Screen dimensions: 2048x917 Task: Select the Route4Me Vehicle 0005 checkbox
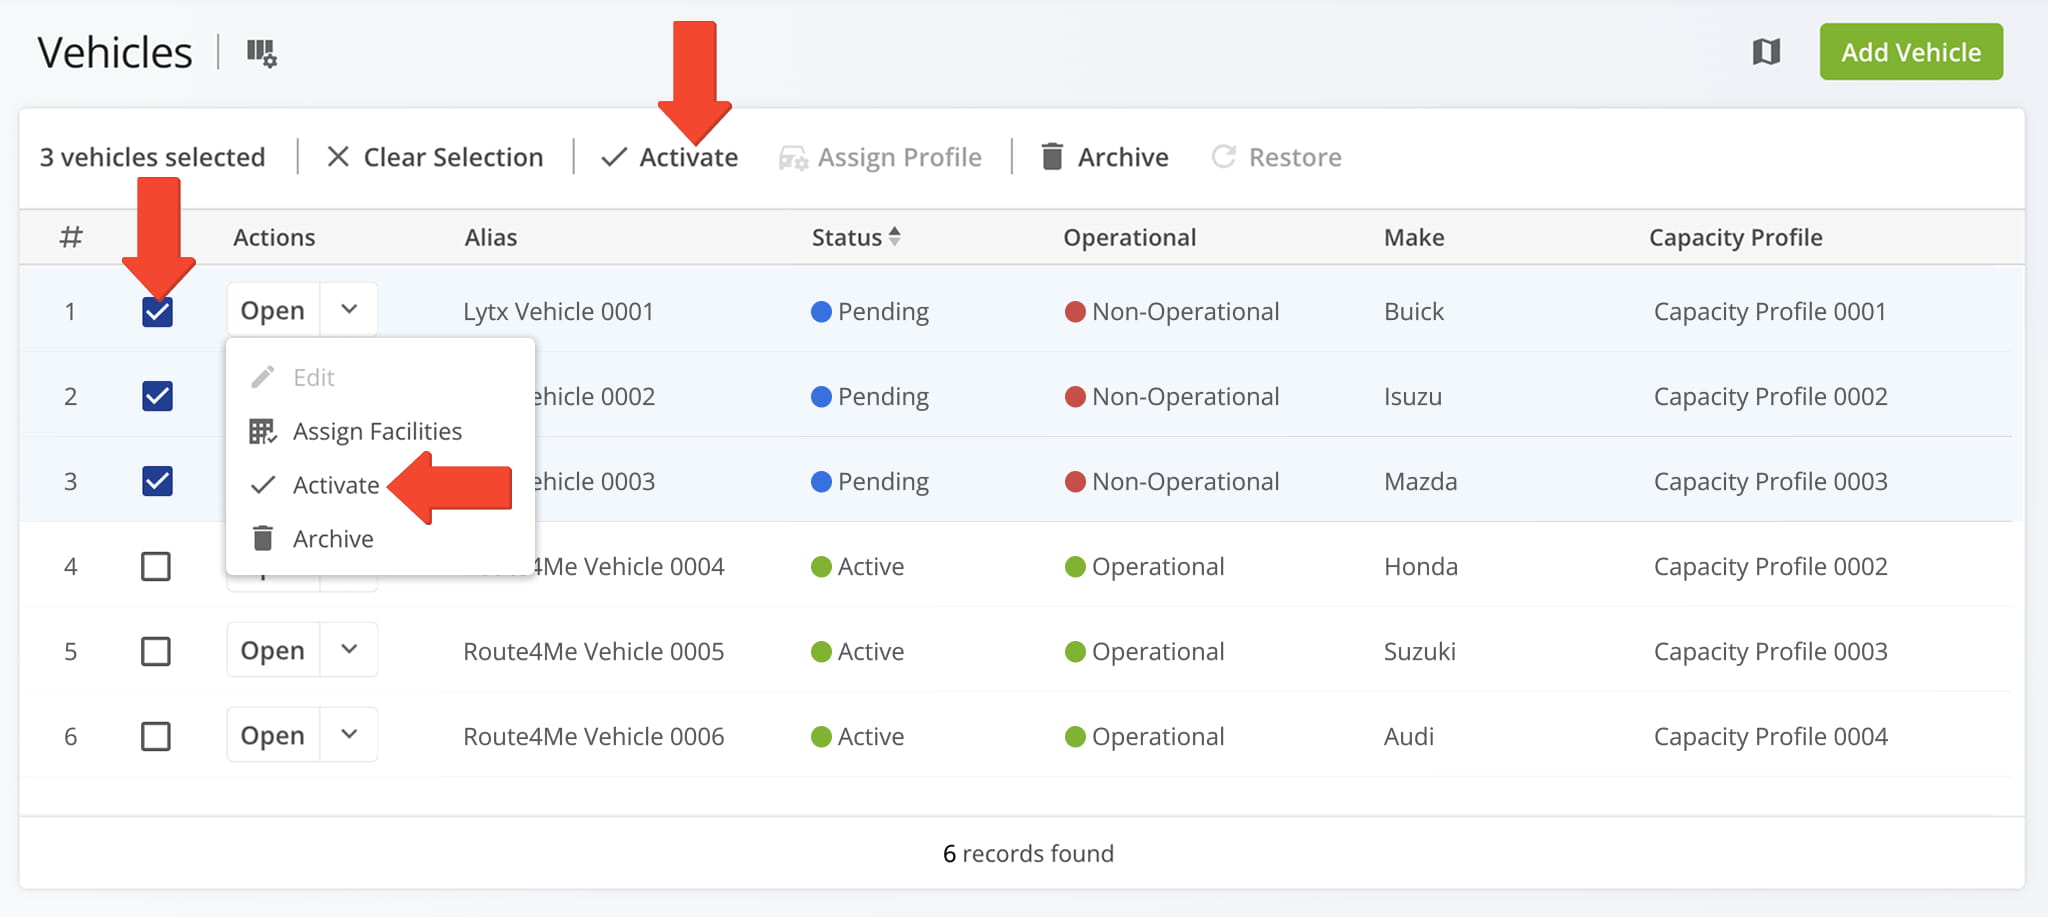click(x=156, y=652)
